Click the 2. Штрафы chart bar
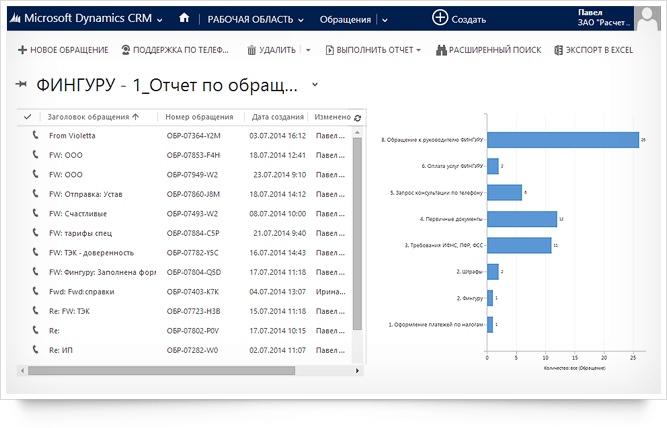This screenshot has height=428, width=667. click(x=493, y=272)
